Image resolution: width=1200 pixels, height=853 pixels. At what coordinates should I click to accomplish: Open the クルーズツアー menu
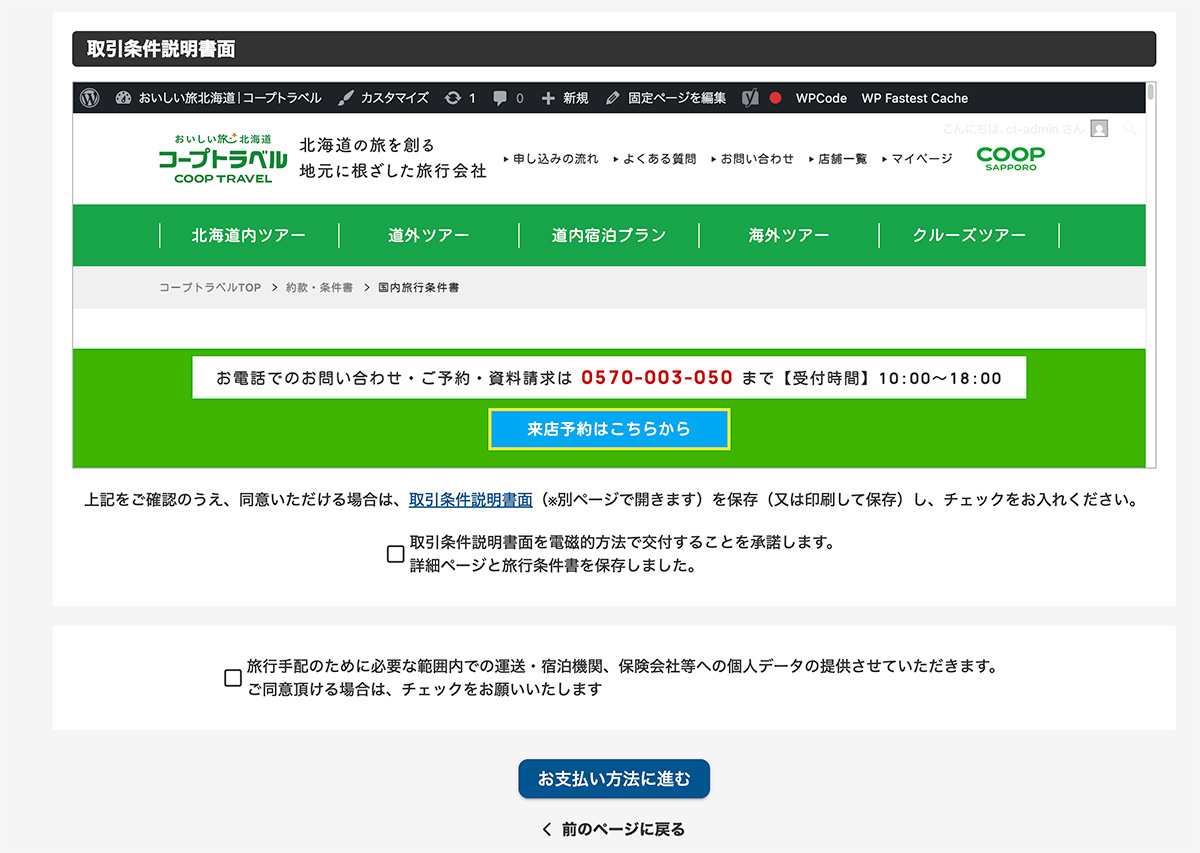(x=968, y=235)
